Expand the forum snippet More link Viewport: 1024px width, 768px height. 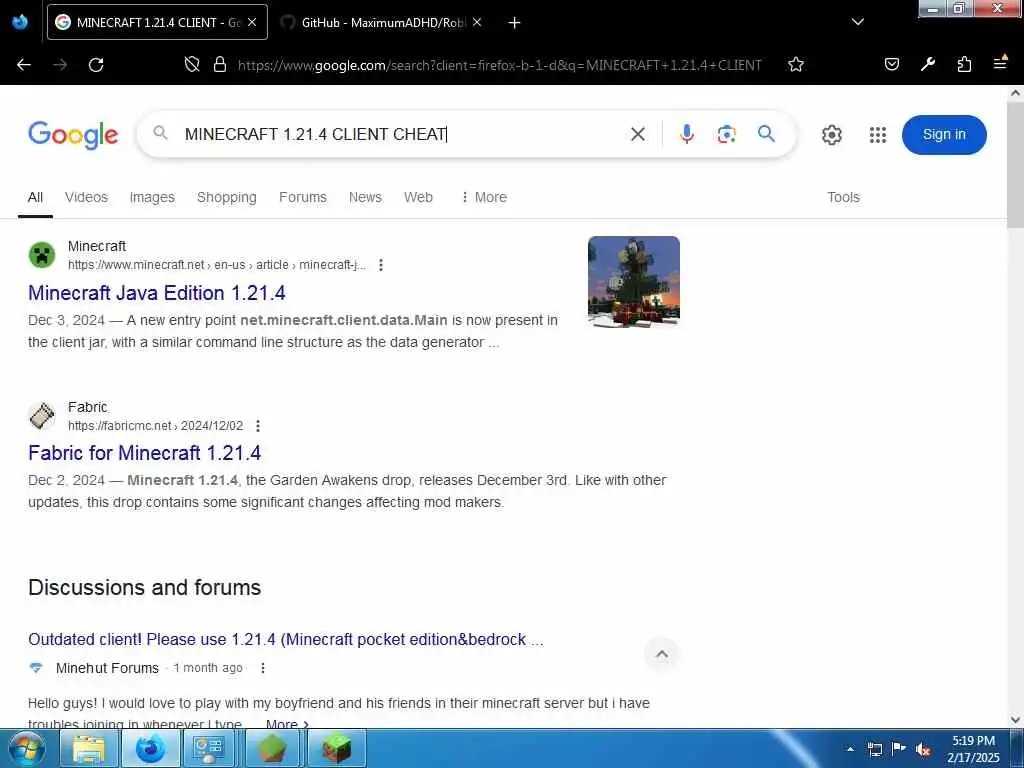point(287,724)
